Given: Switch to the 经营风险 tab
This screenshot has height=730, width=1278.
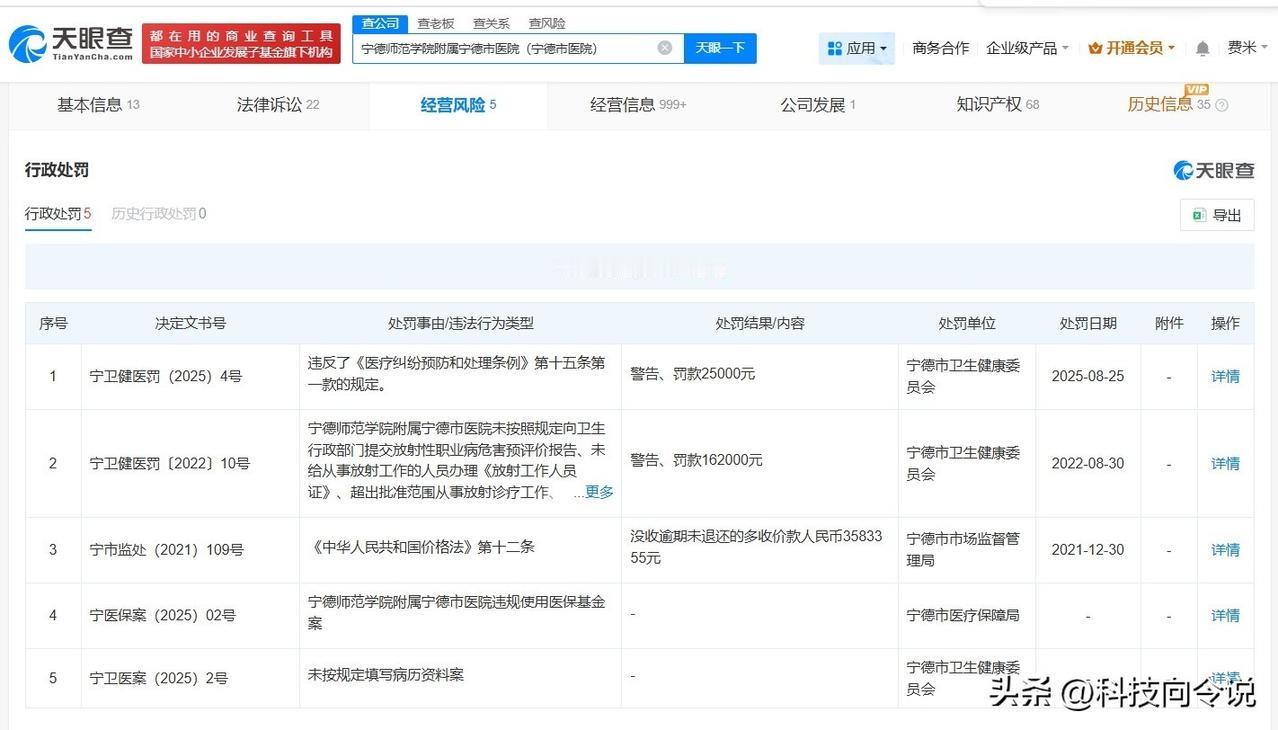Looking at the screenshot, I should (458, 105).
